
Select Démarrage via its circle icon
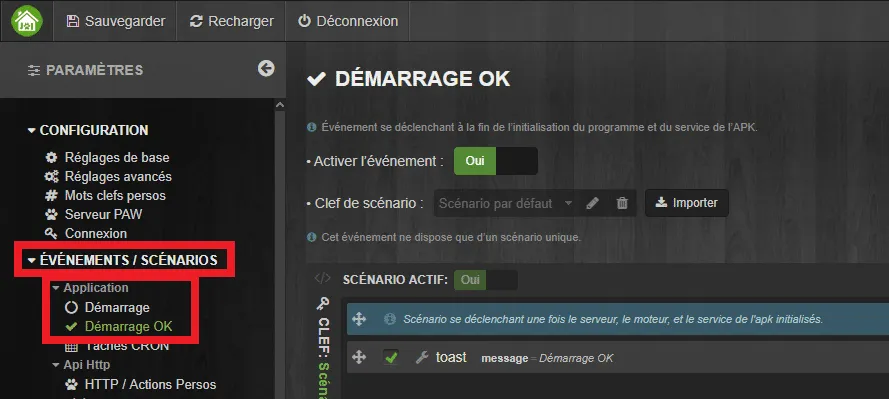(71, 308)
